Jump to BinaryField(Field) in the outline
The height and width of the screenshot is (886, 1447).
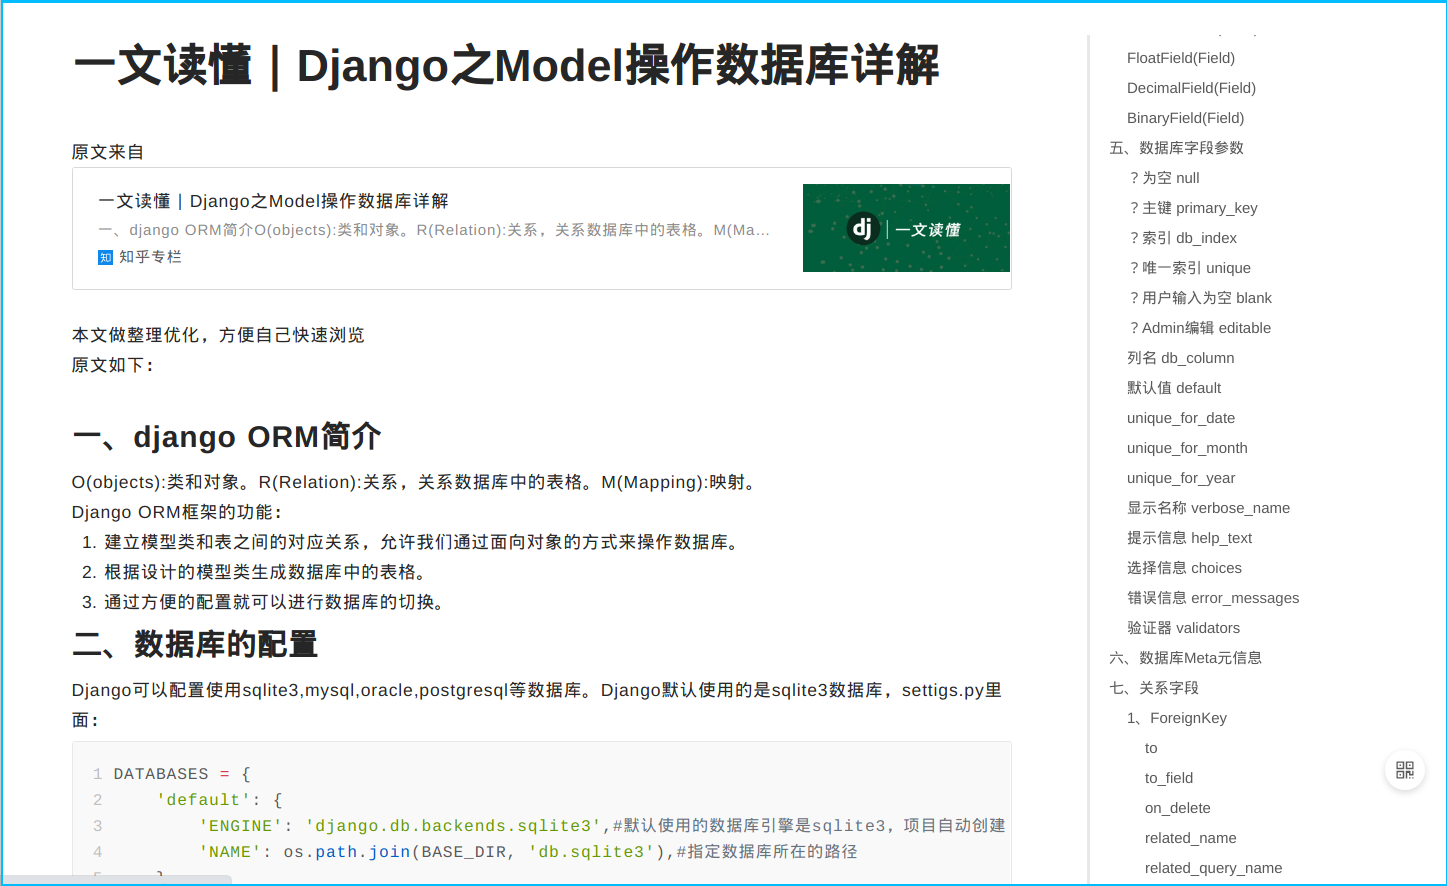click(1185, 118)
